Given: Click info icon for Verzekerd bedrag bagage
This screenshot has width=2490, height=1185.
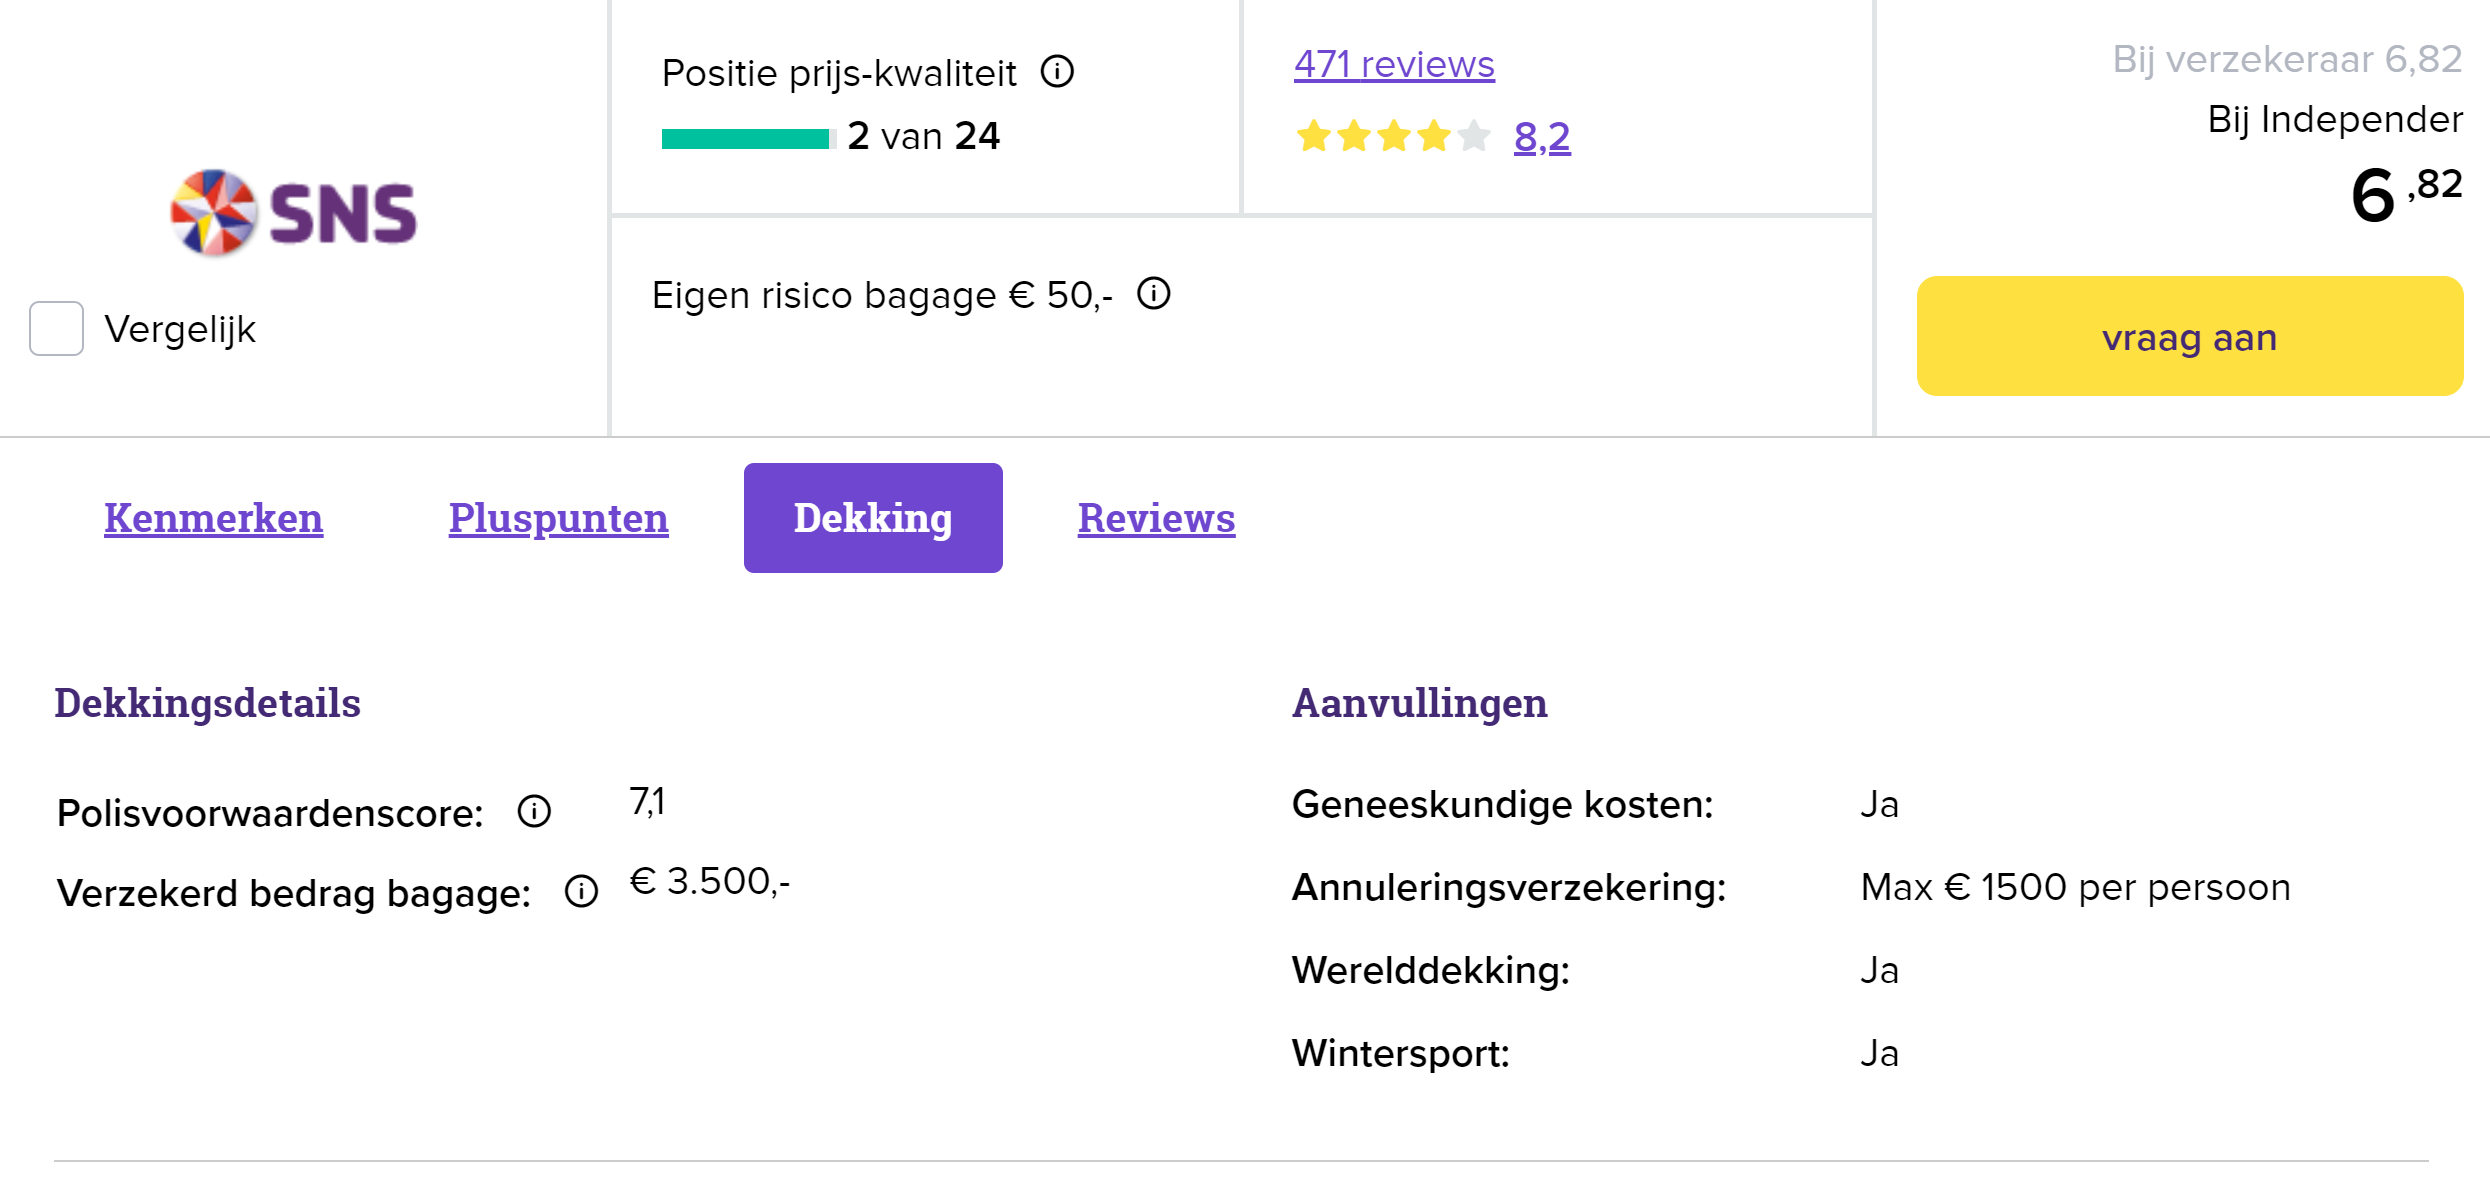Looking at the screenshot, I should 581,891.
